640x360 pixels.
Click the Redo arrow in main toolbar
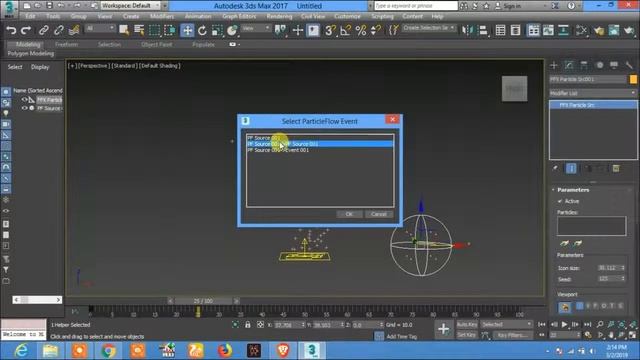click(26, 30)
